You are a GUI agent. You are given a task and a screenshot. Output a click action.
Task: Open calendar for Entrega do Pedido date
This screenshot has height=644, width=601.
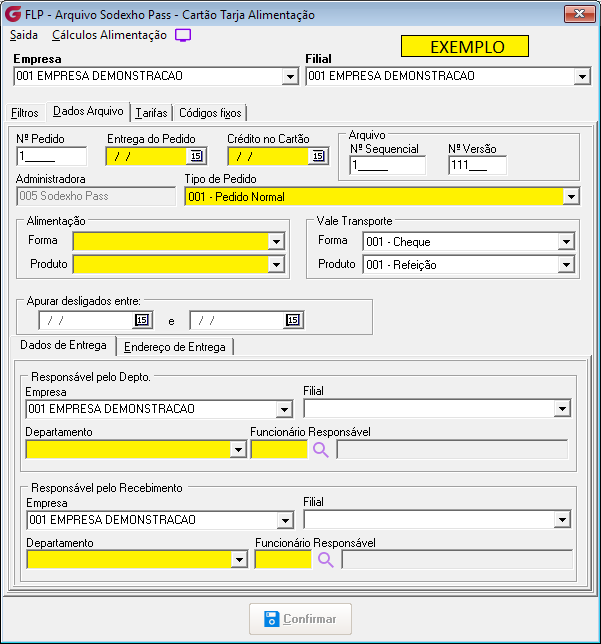[196, 156]
